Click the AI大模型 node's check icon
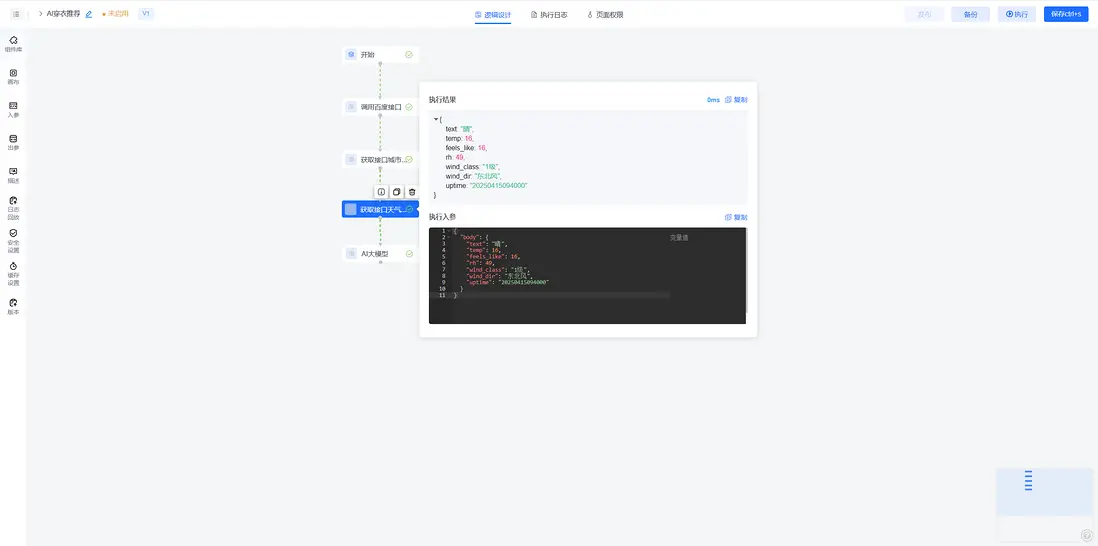The width and height of the screenshot is (1098, 546). pyautogui.click(x=409, y=253)
